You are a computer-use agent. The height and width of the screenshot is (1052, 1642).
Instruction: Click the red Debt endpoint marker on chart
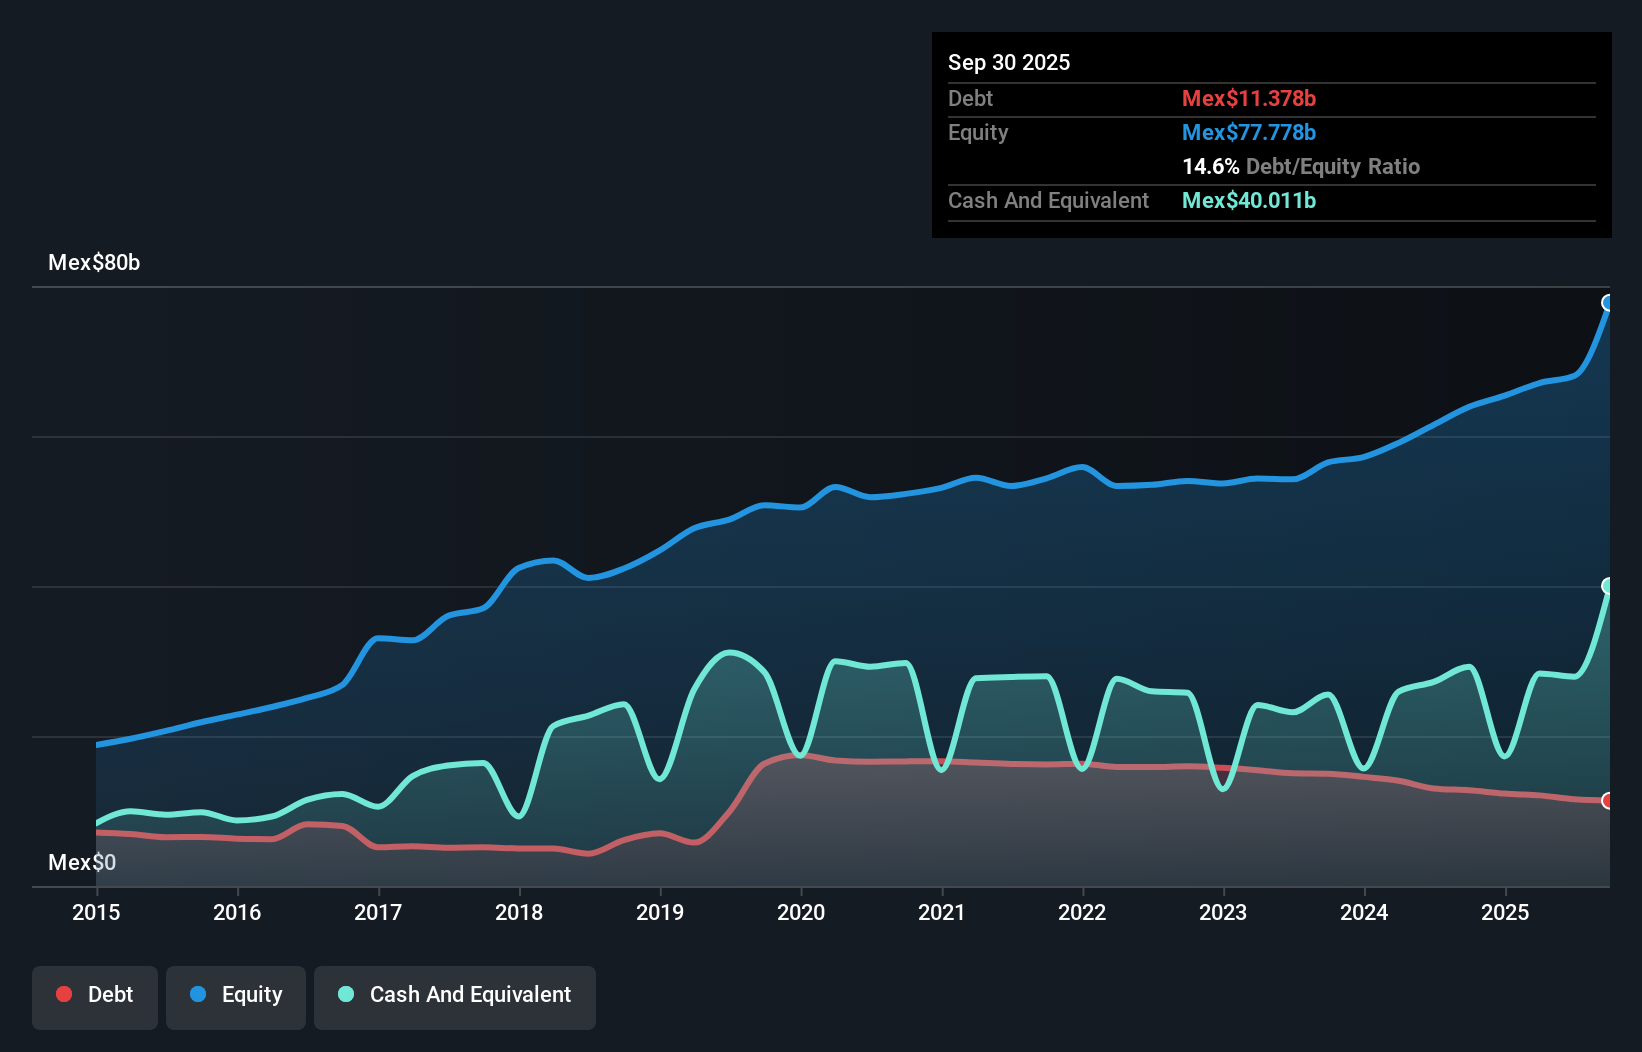coord(1608,800)
